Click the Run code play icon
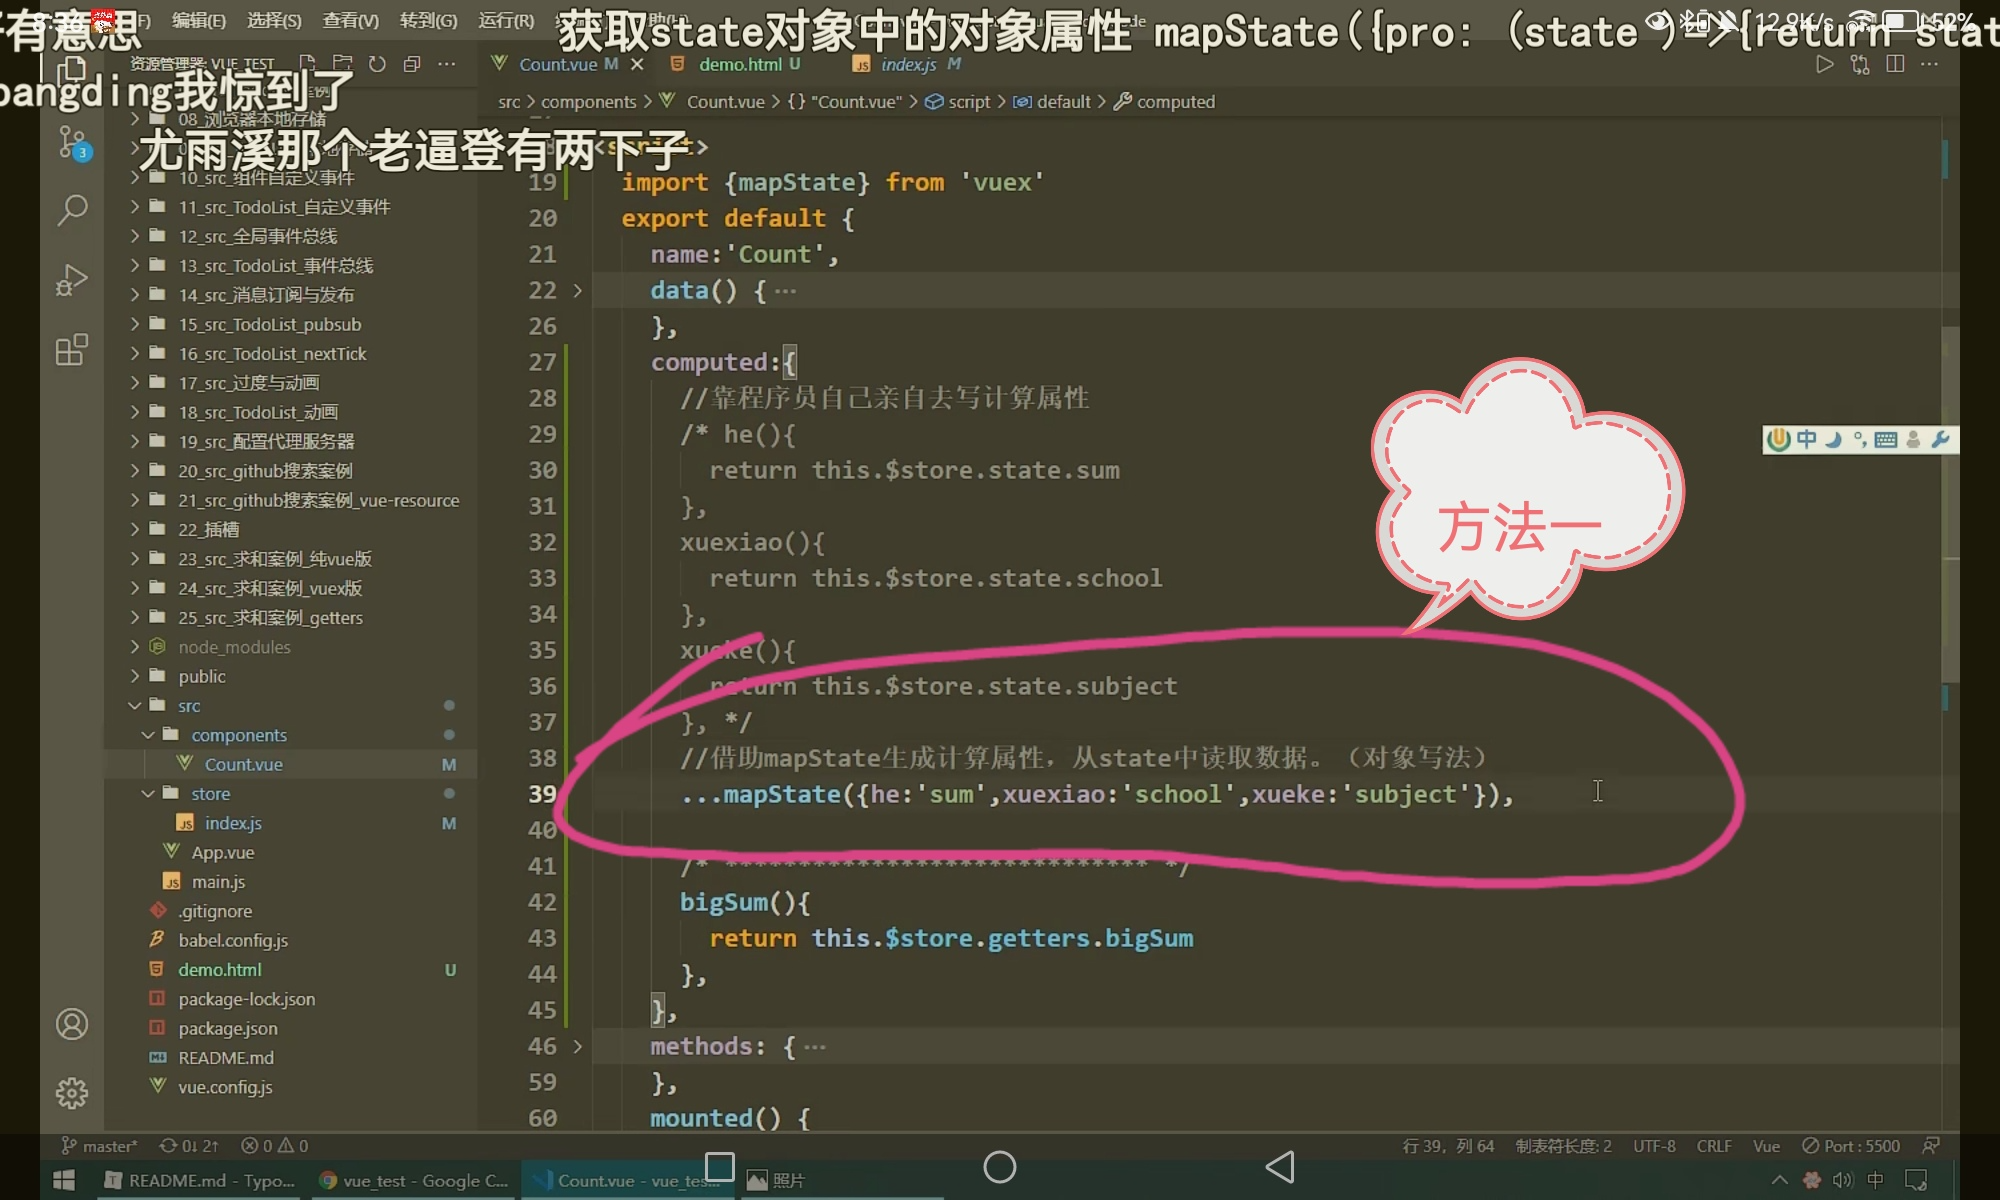 pyautogui.click(x=1824, y=64)
